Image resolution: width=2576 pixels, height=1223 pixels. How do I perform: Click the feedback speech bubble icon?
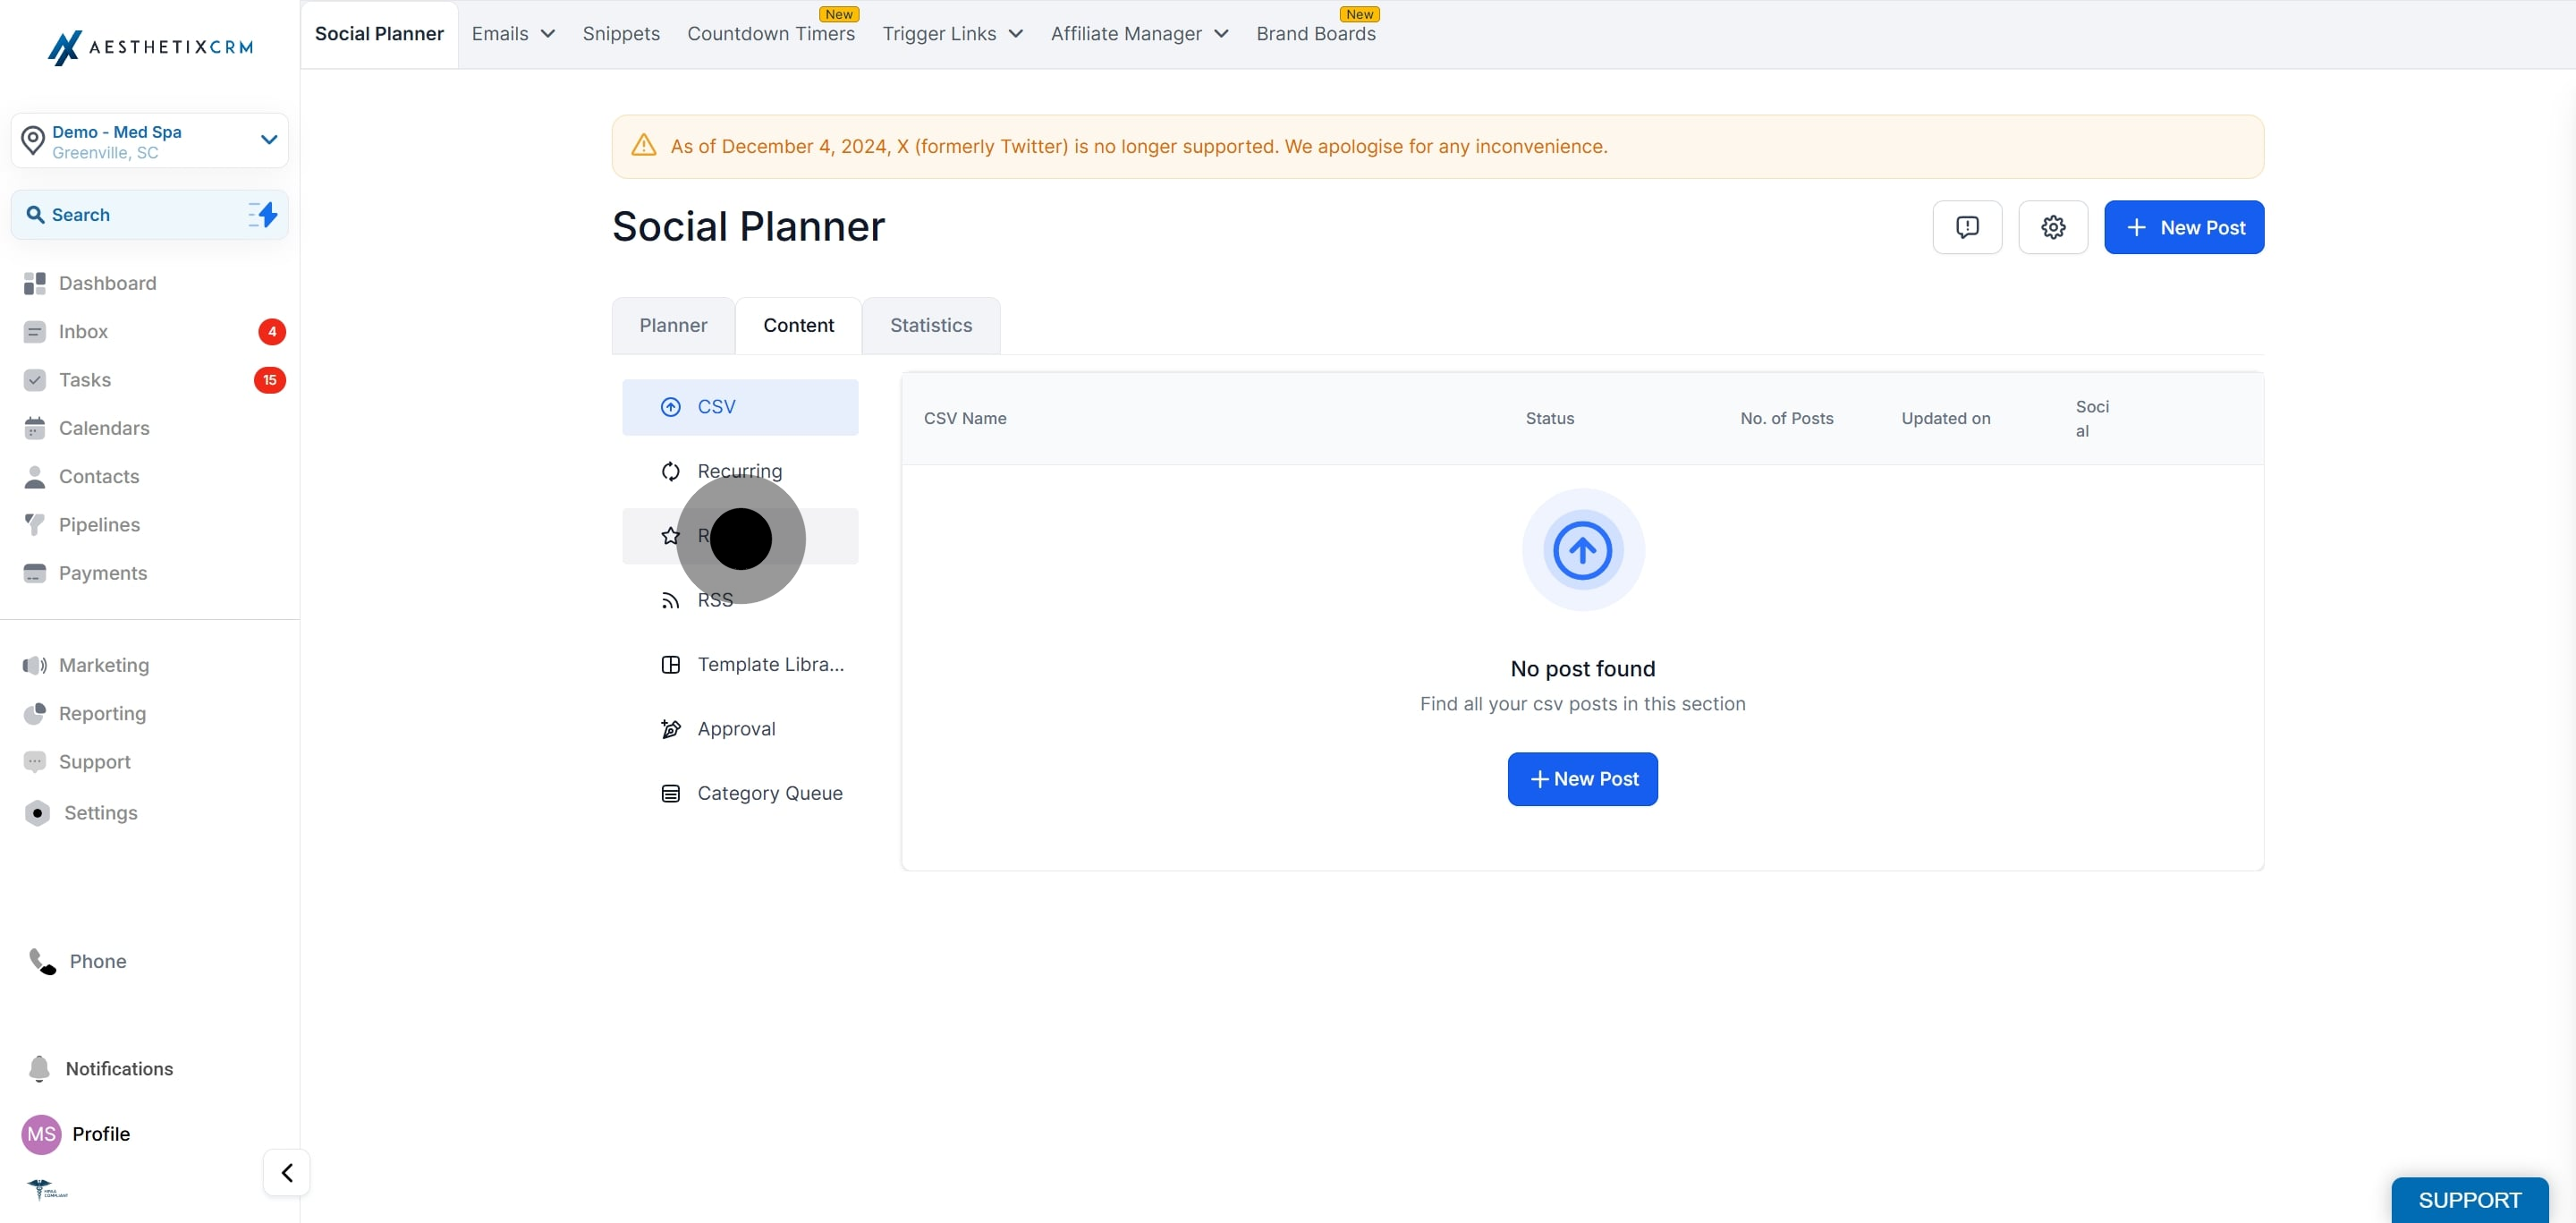pos(1967,227)
